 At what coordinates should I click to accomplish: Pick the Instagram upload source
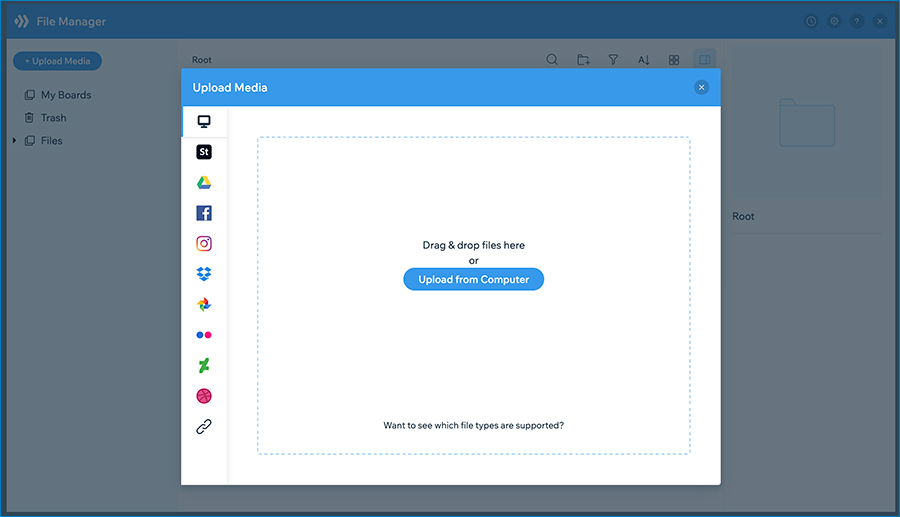(x=204, y=243)
